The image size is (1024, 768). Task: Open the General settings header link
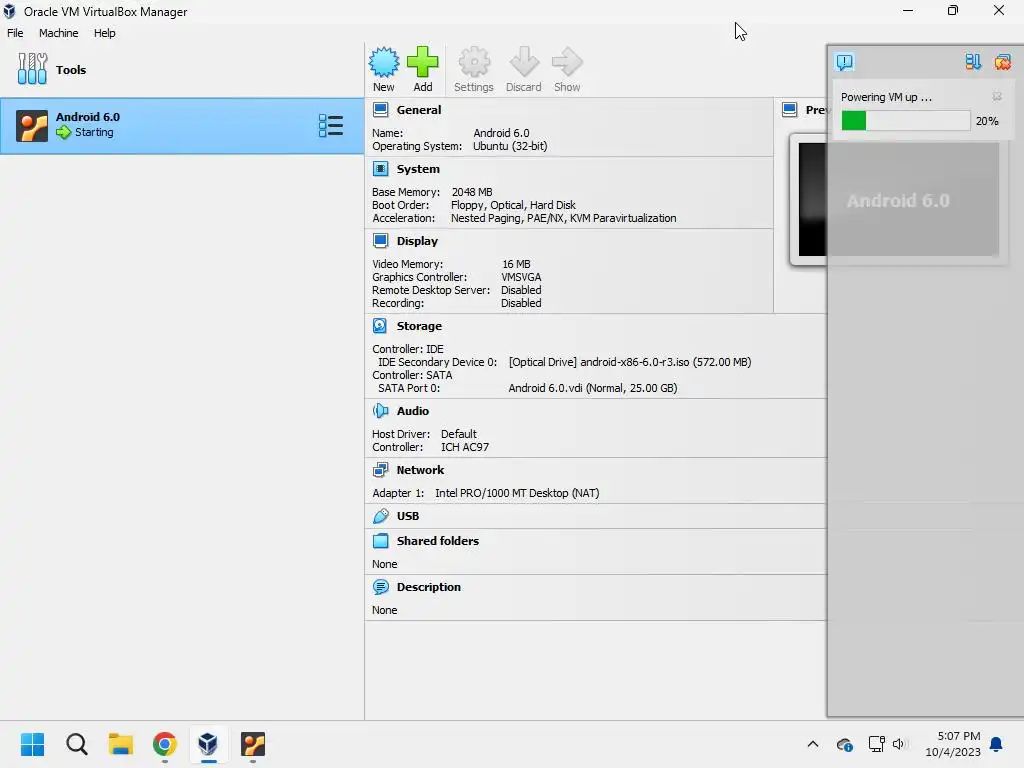click(x=419, y=110)
